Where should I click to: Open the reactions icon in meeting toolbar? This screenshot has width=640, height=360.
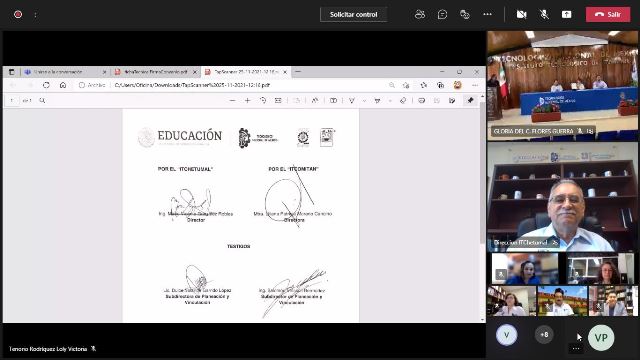pos(464,14)
